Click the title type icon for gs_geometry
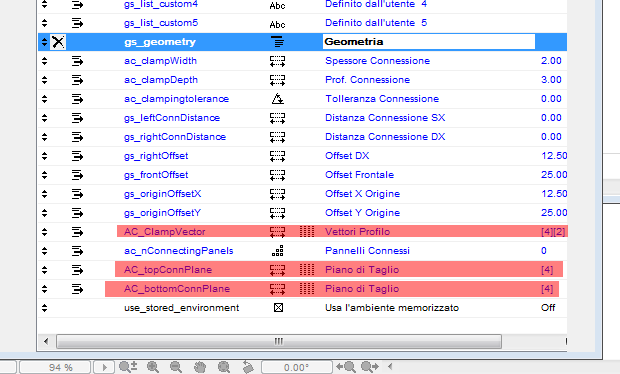The height and width of the screenshot is (374, 620). point(278,42)
